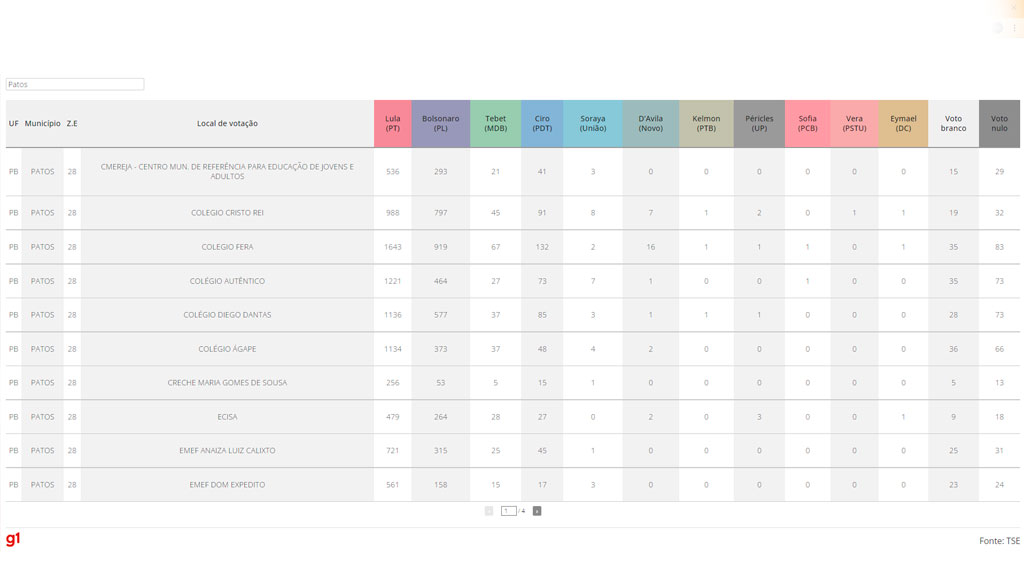Click the Local de votação column header
The height and width of the screenshot is (576, 1024).
pyautogui.click(x=227, y=124)
